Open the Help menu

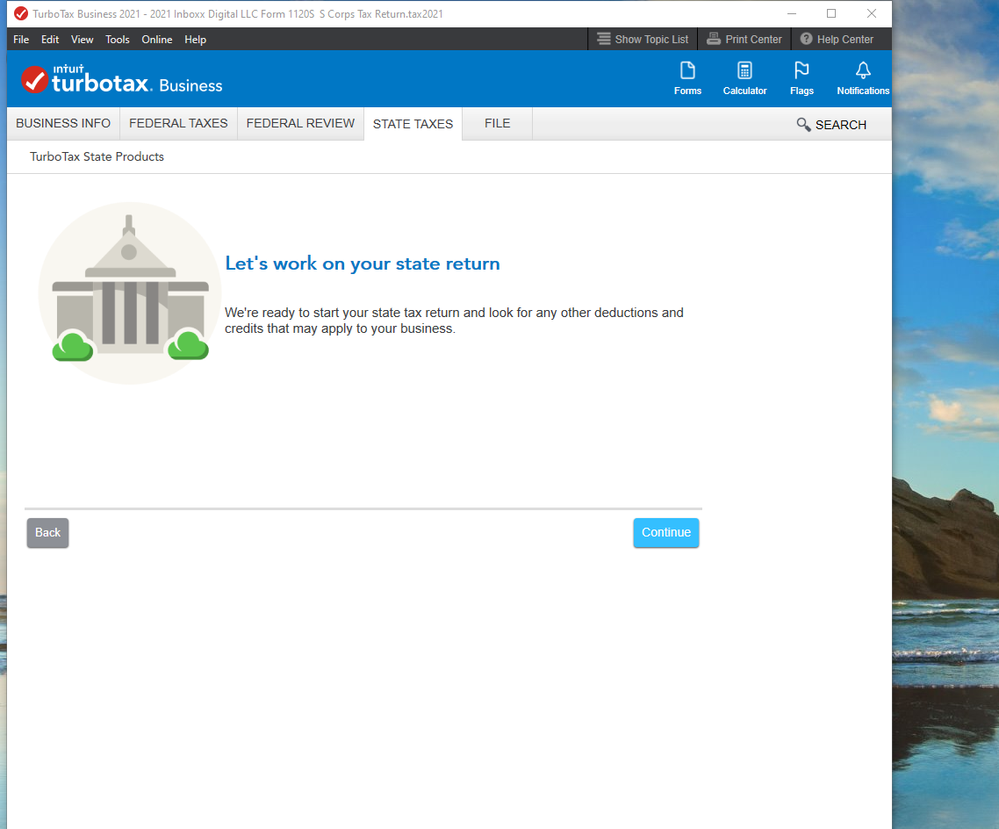(195, 40)
